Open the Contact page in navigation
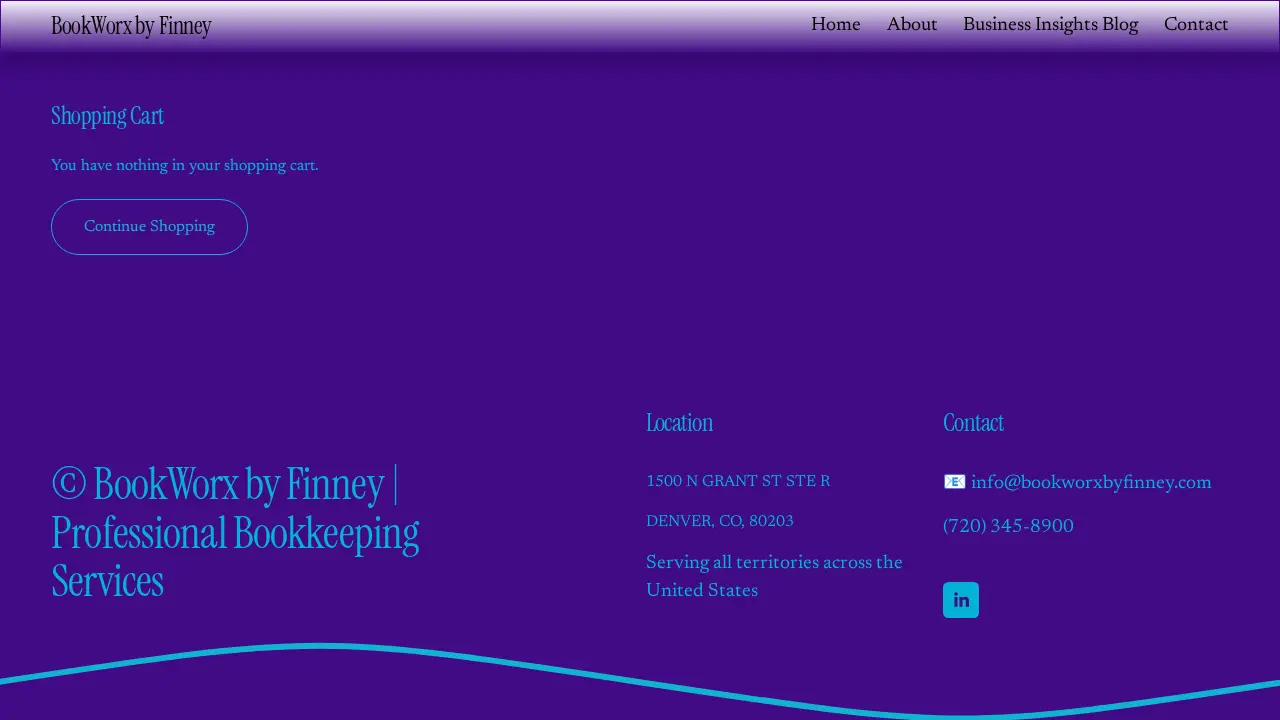 (x=1196, y=25)
